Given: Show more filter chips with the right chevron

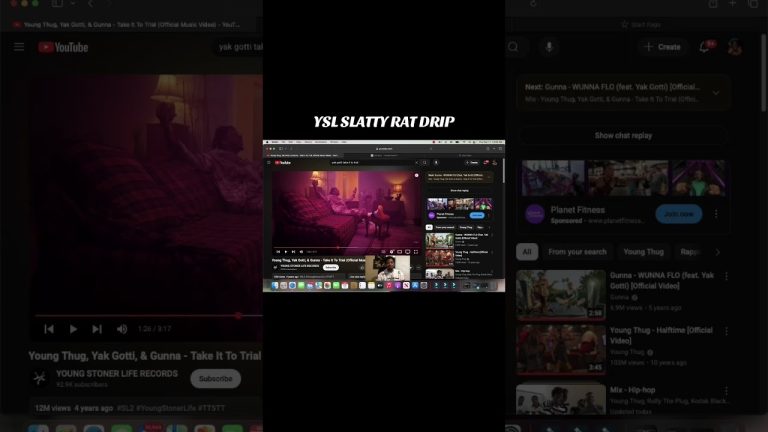Looking at the screenshot, I should click(718, 252).
